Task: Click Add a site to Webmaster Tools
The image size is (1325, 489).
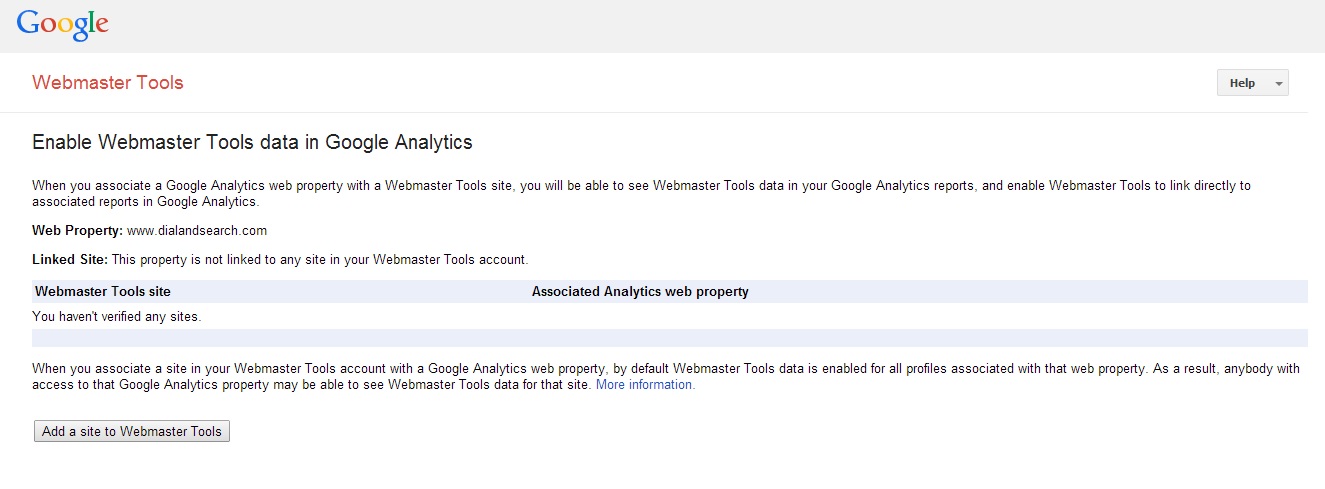Action: pyautogui.click(x=132, y=431)
